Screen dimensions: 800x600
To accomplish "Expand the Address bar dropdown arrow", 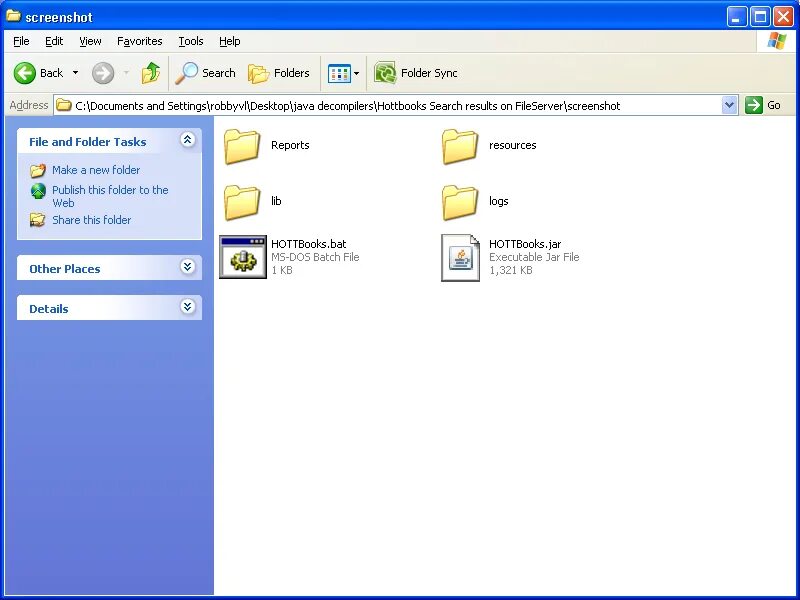I will pos(730,106).
